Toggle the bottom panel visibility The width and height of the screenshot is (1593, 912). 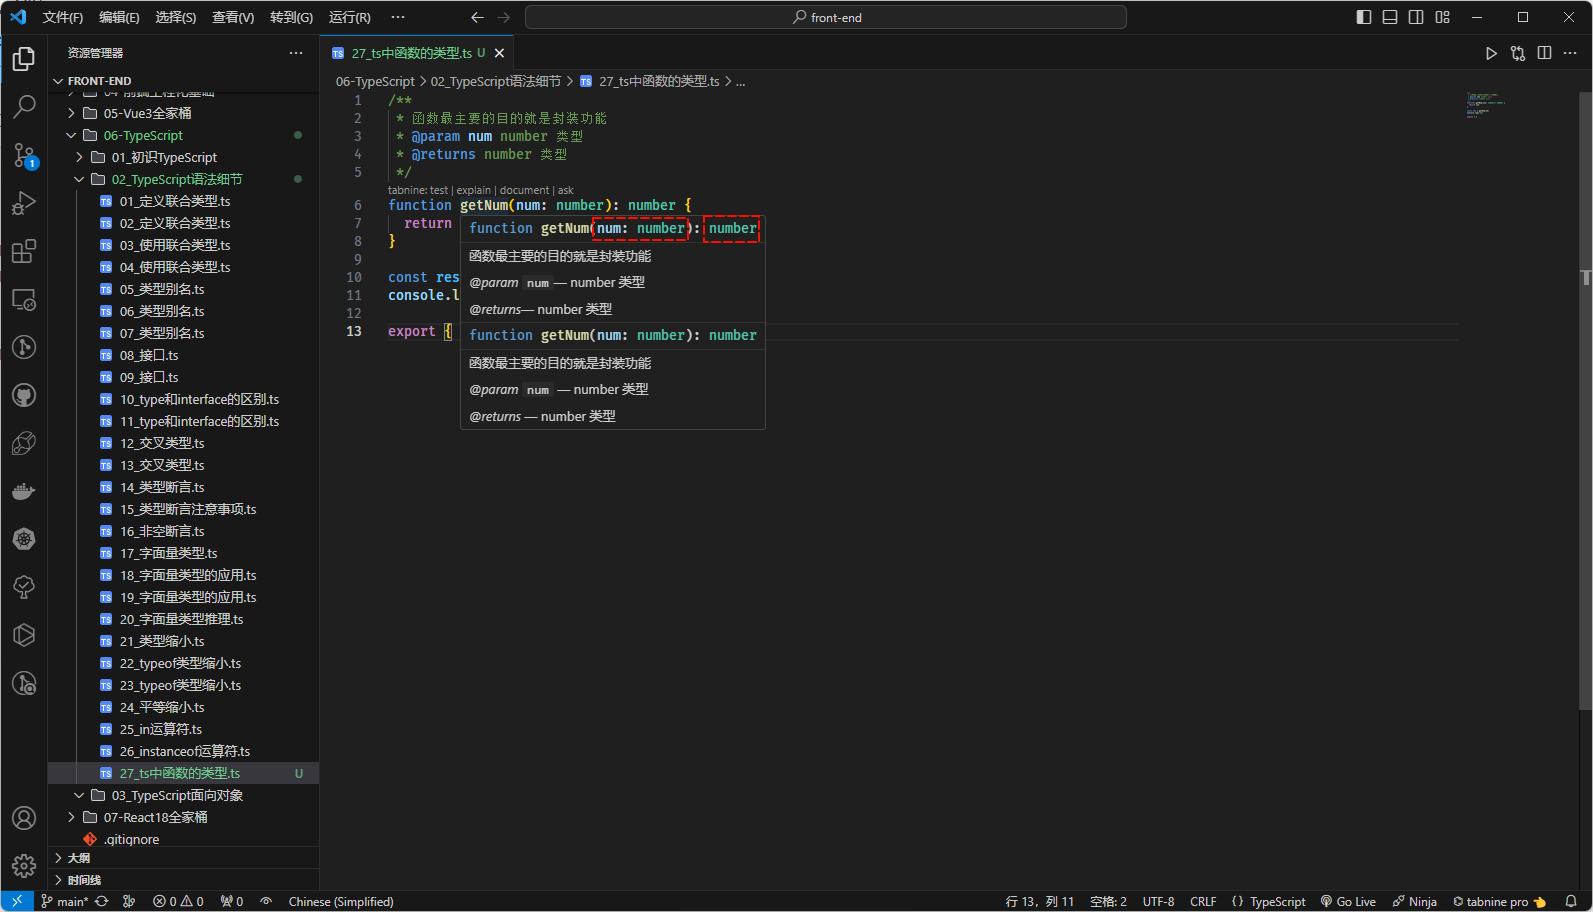pos(1390,17)
